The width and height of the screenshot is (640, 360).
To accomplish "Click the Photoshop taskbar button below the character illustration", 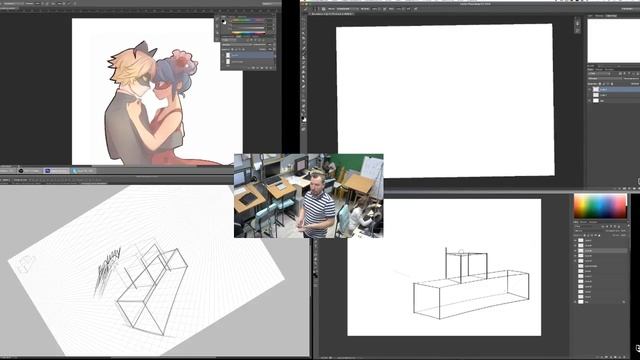I will tap(56, 171).
